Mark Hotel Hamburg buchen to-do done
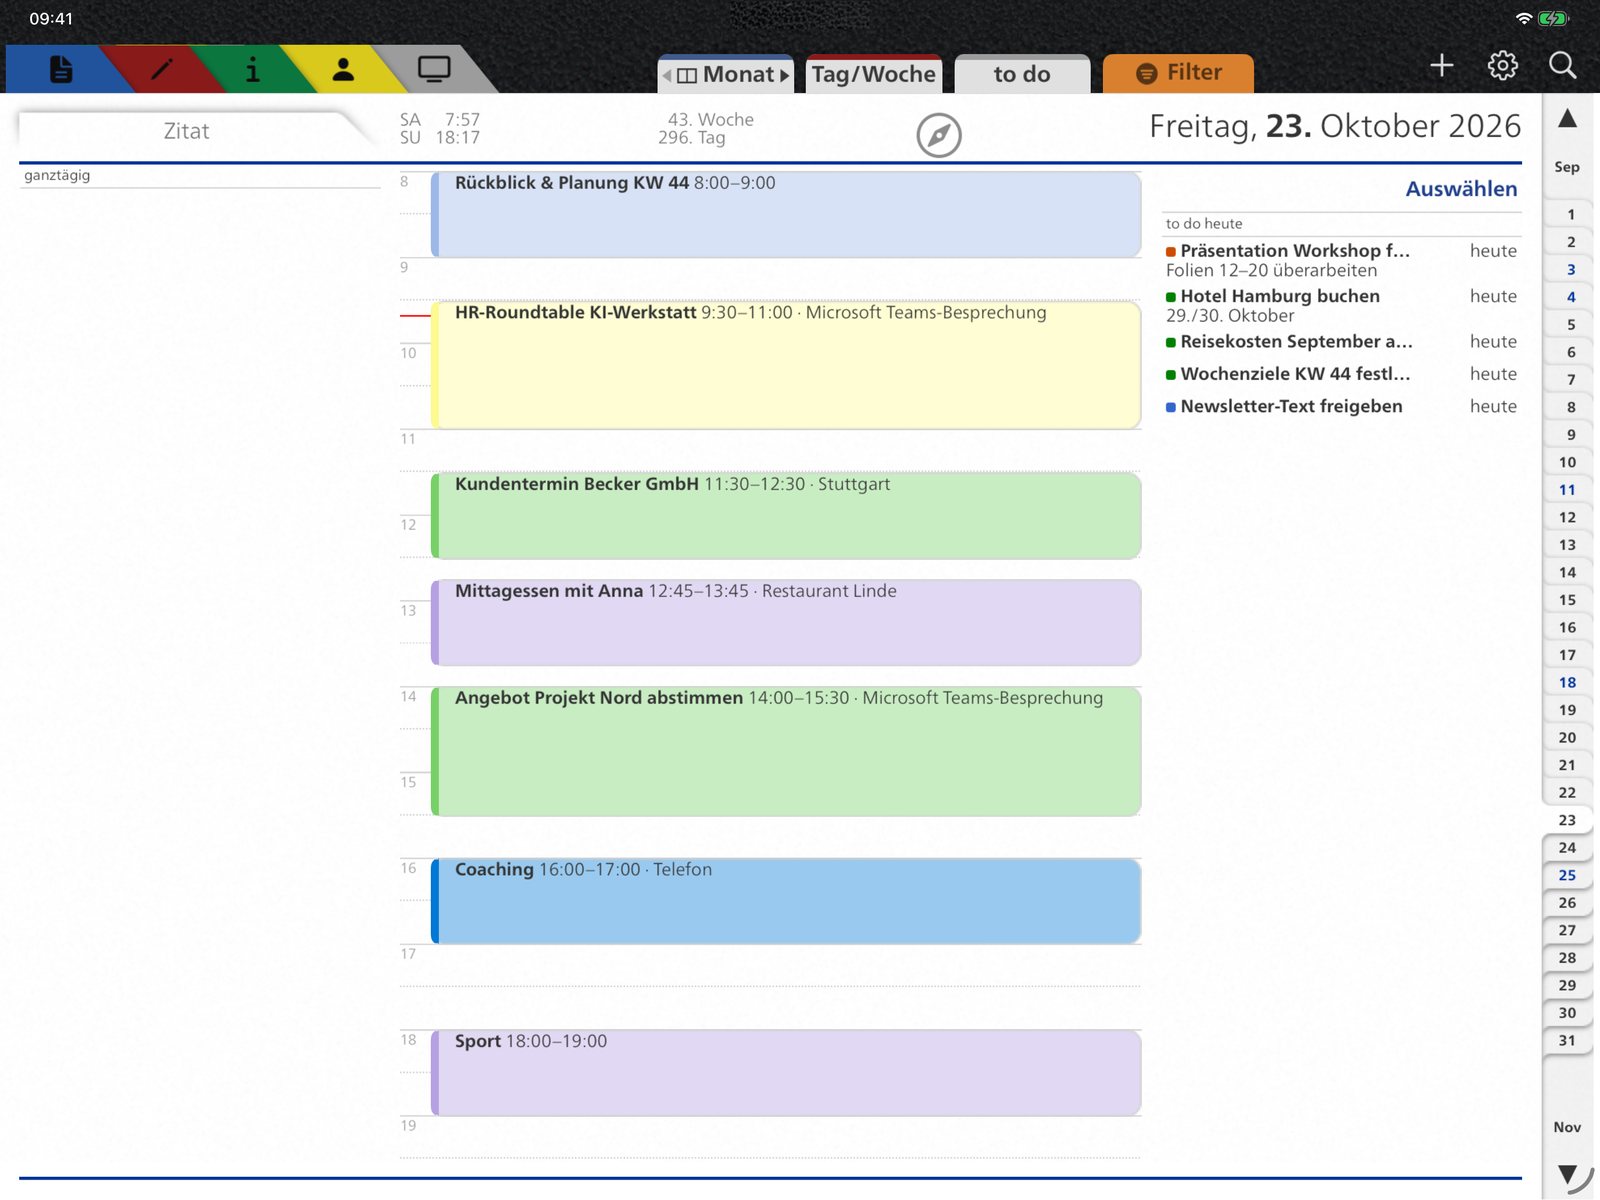 [1171, 297]
